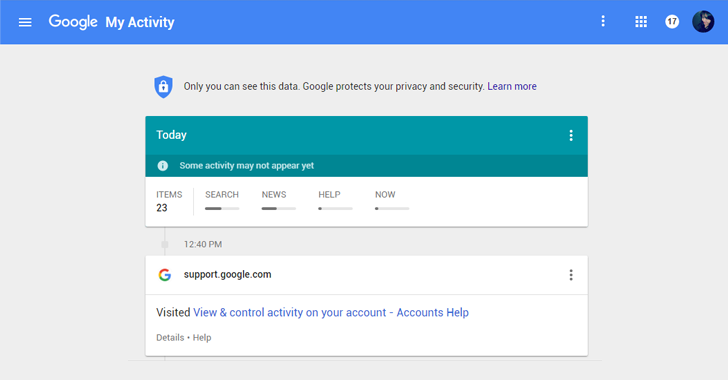Screen dimensions: 728x380
Task: Click the HELP activity progress bar
Action: point(335,209)
